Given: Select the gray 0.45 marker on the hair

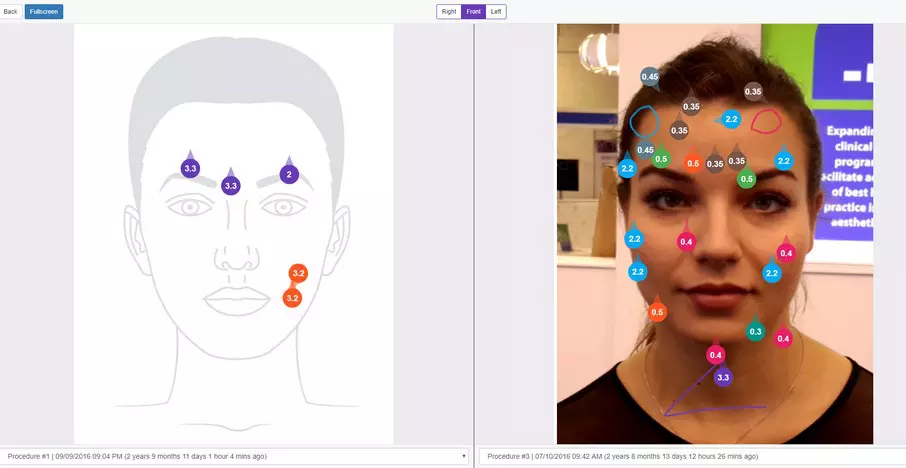Looking at the screenshot, I should tap(650, 77).
